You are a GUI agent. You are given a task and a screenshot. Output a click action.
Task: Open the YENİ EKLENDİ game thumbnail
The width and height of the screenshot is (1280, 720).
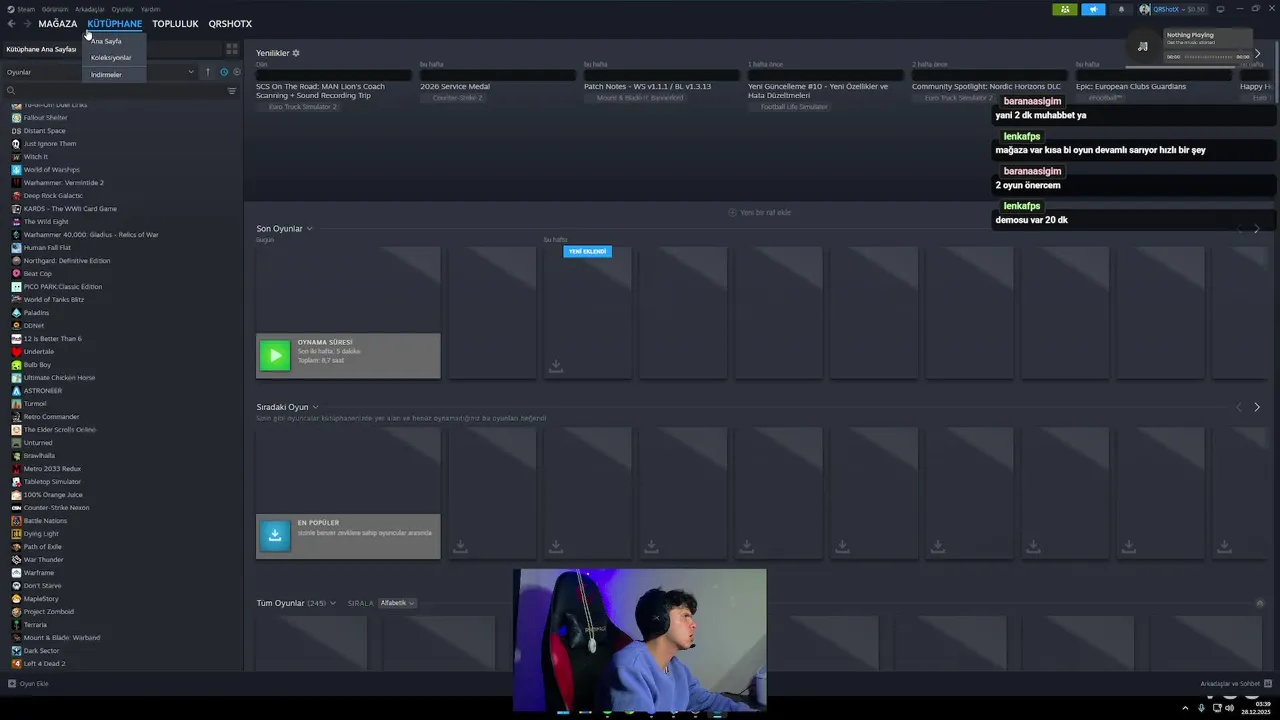[587, 313]
